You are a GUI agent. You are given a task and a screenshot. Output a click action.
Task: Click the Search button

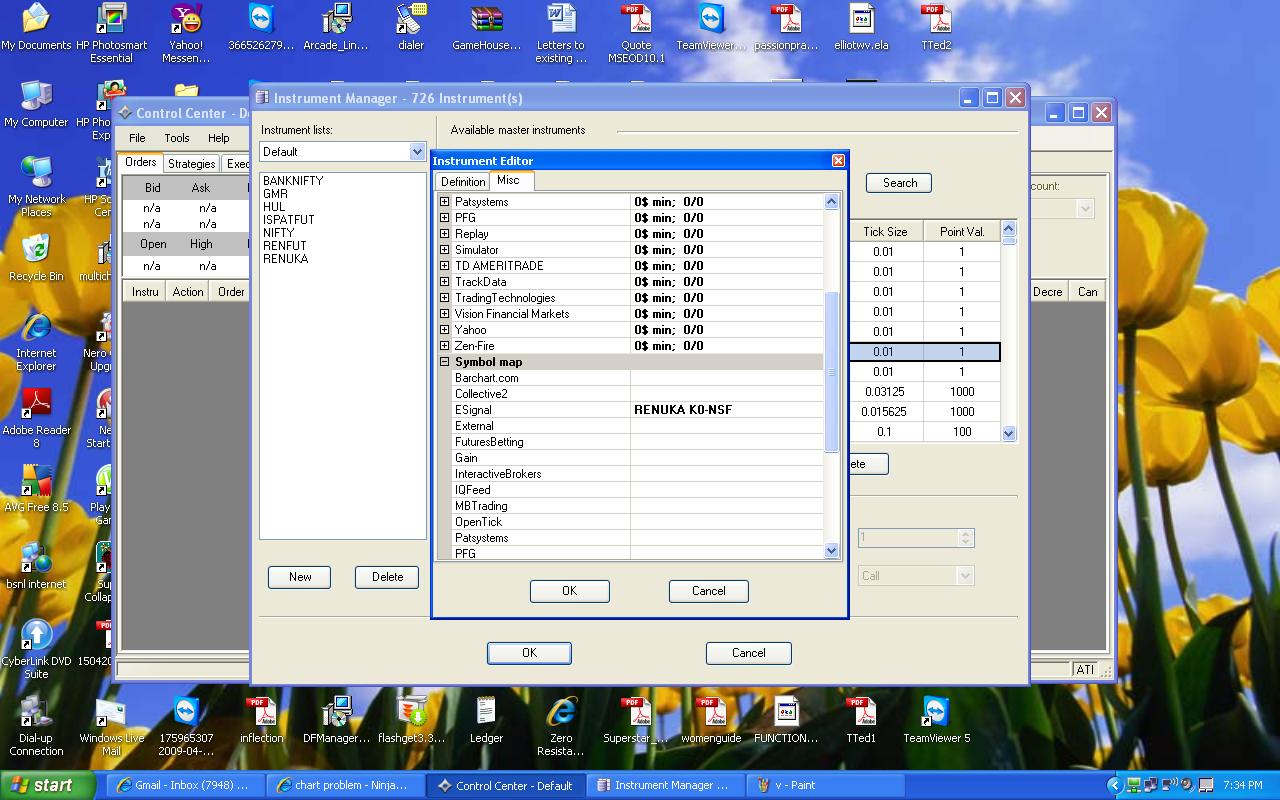point(899,183)
